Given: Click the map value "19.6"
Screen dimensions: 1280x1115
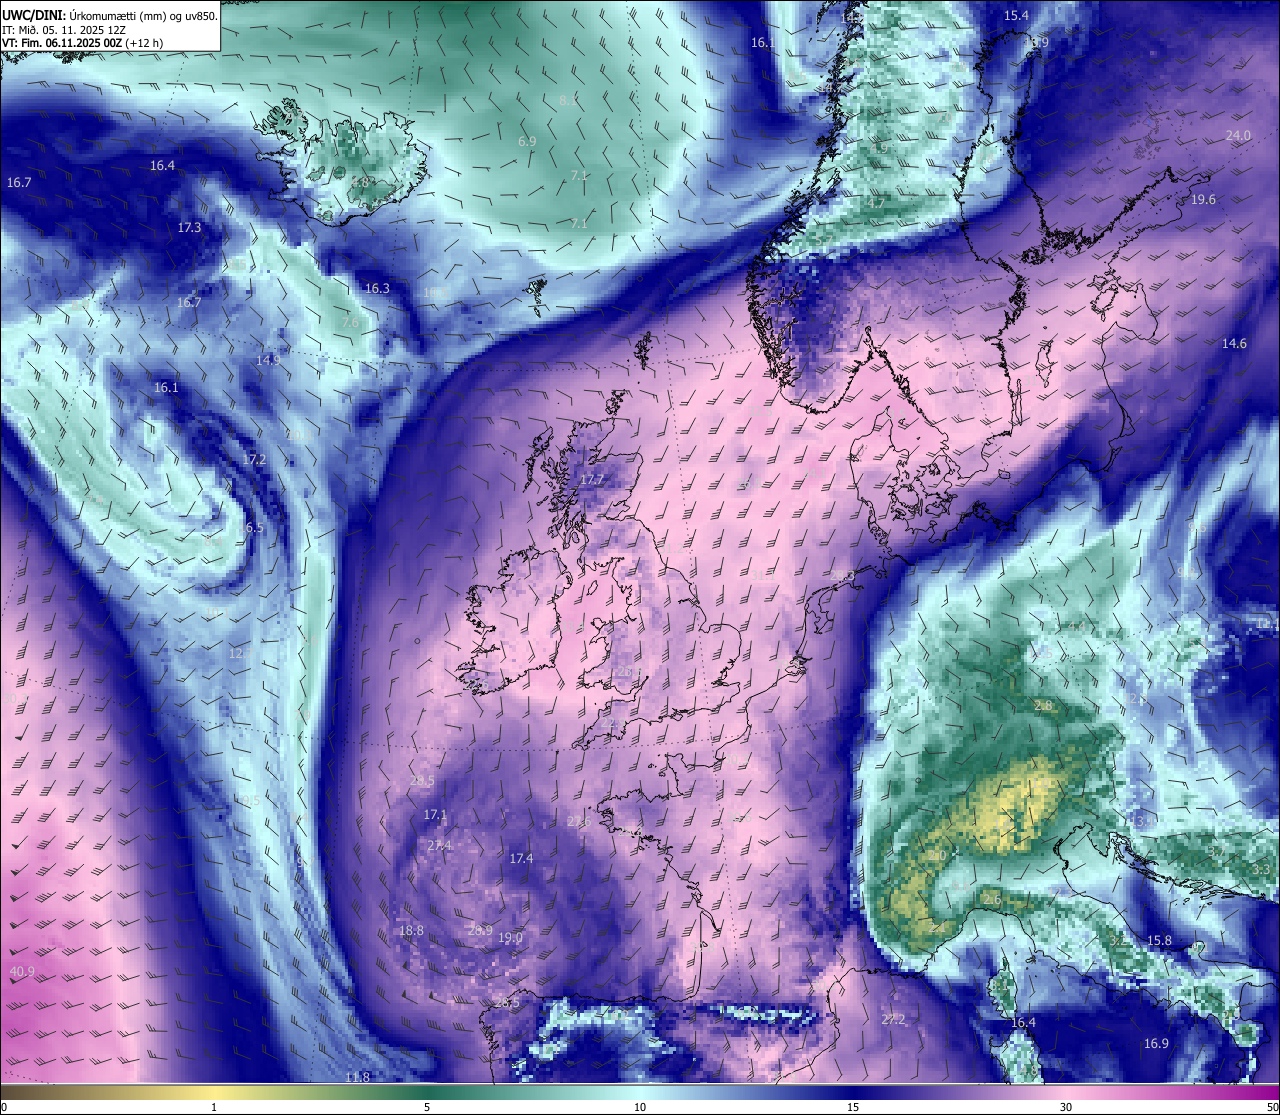Looking at the screenshot, I should [1203, 200].
